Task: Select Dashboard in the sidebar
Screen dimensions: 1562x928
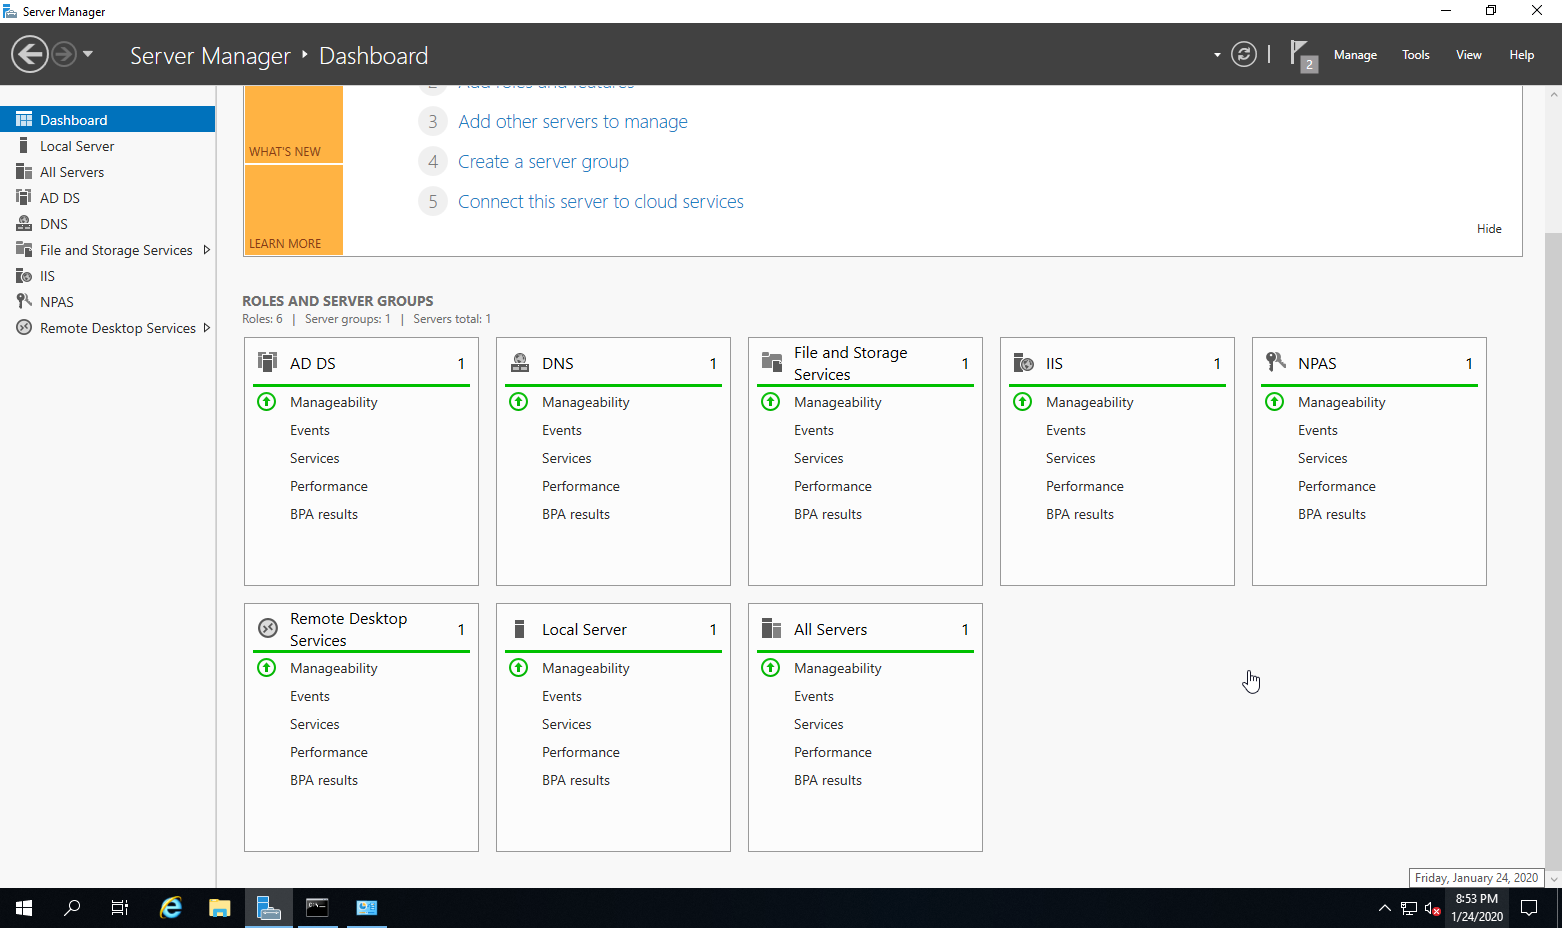Action: [107, 119]
